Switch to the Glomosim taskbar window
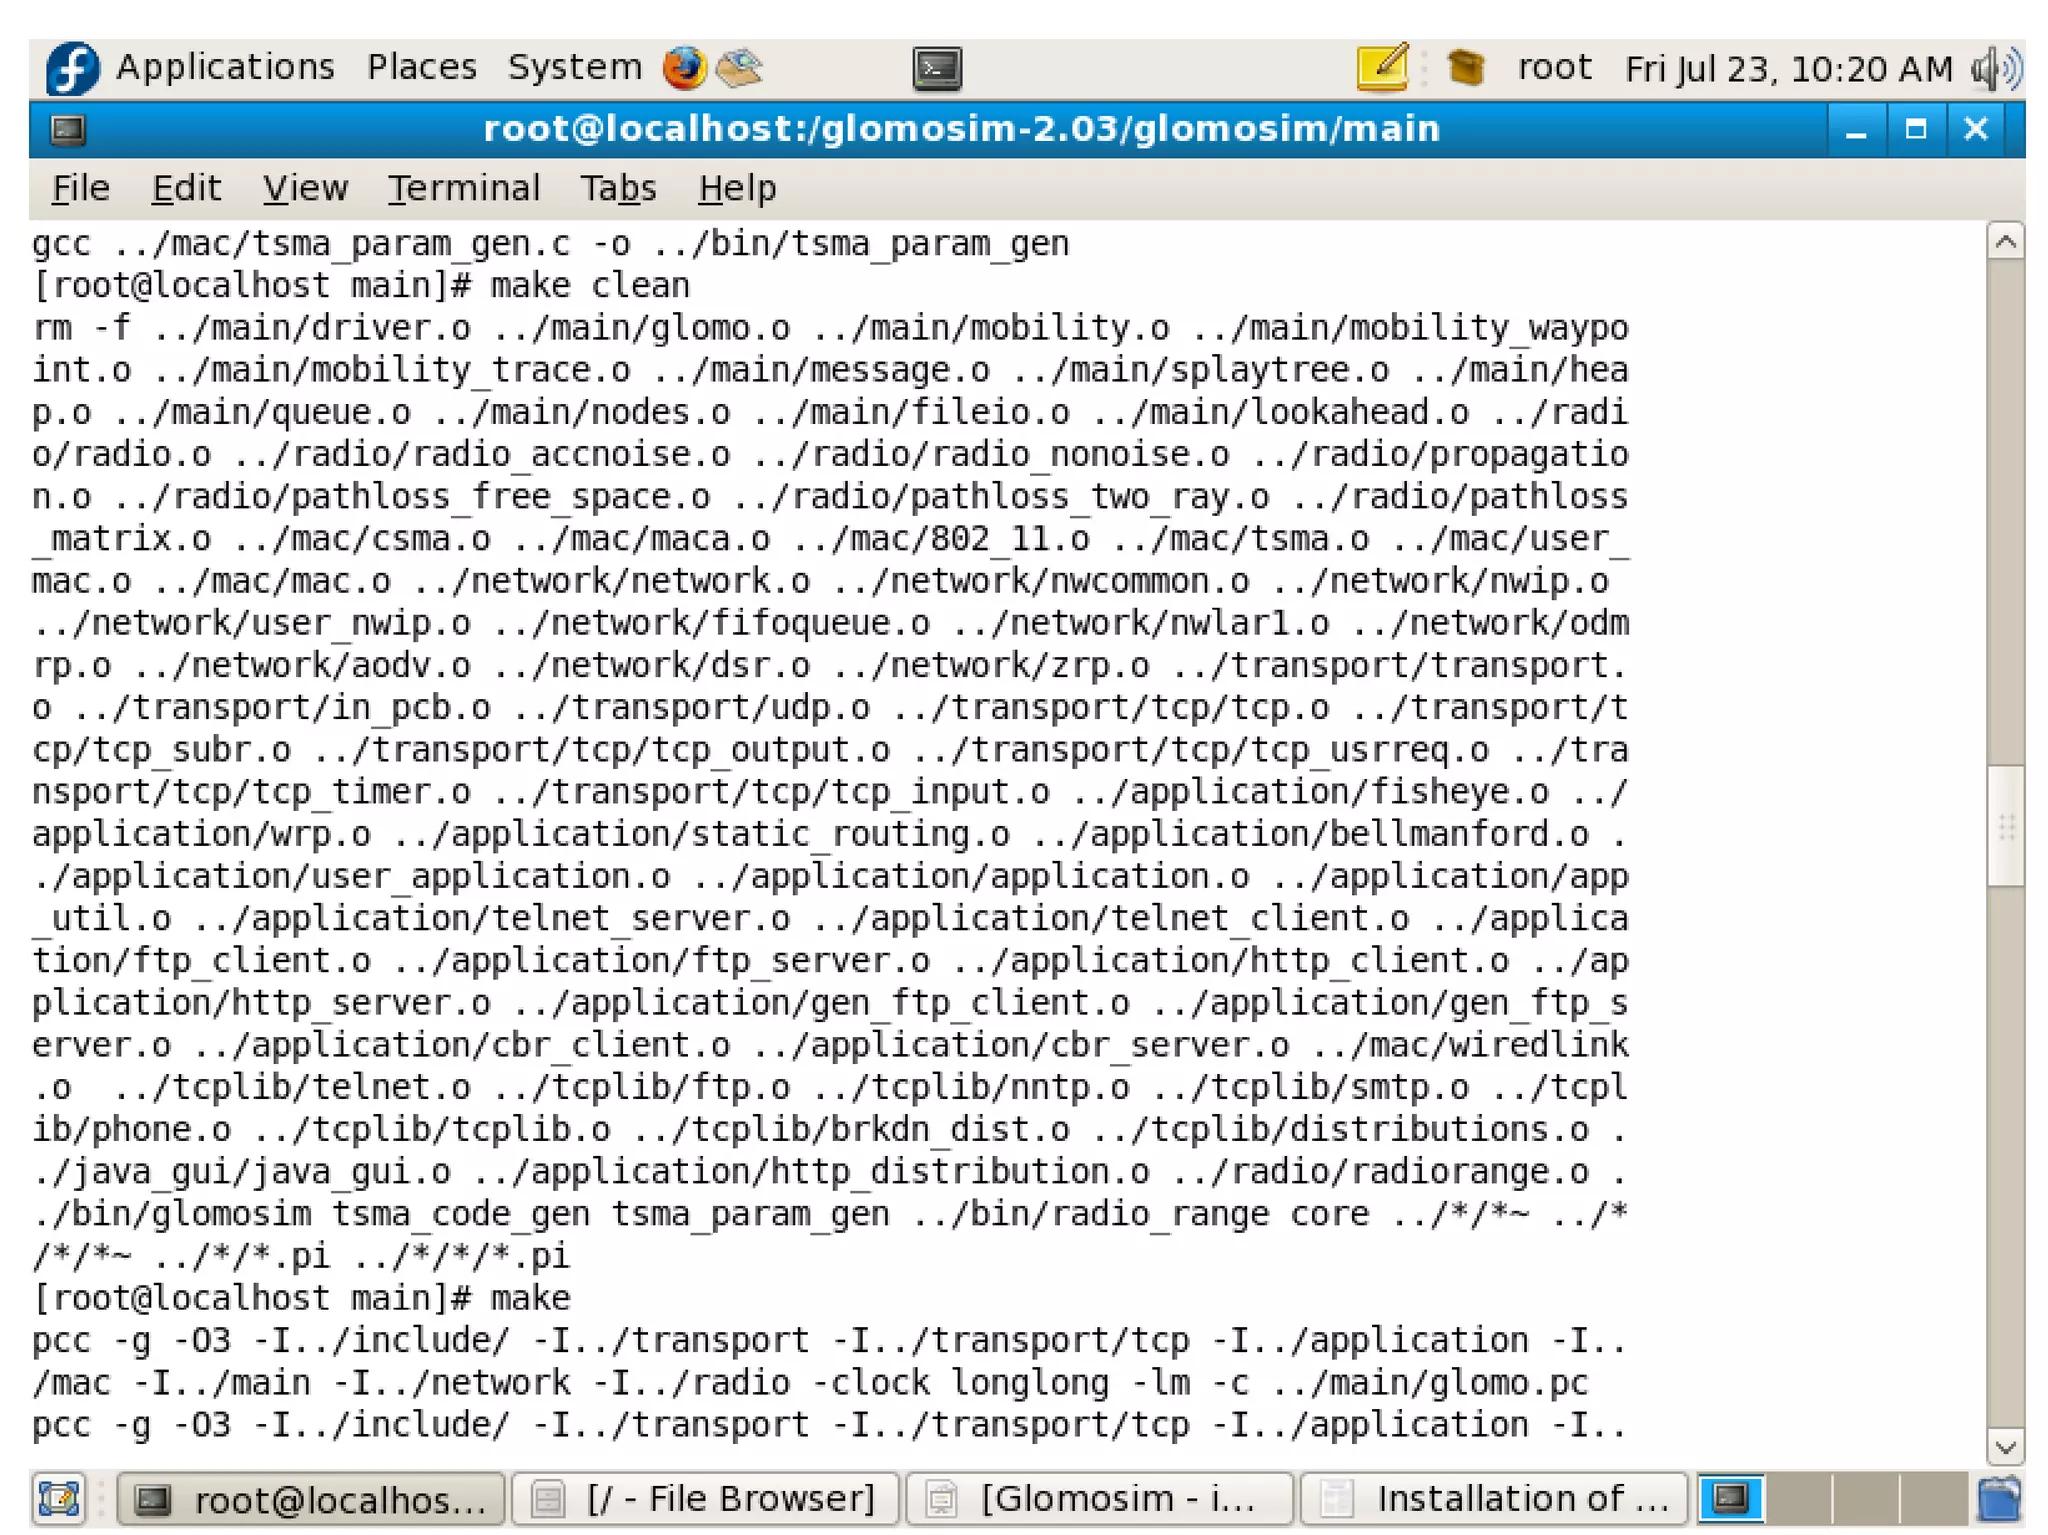Image resolution: width=2048 pixels, height=1535 pixels. click(1098, 1499)
